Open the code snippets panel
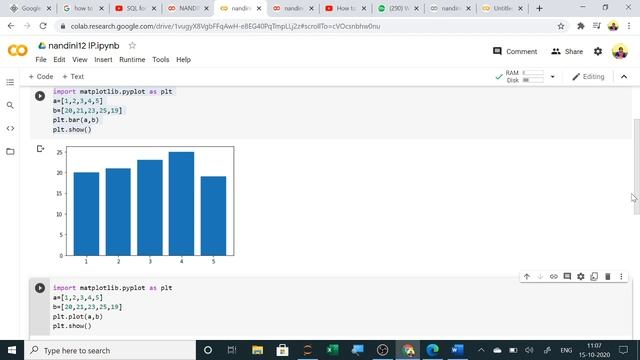 pyautogui.click(x=10, y=128)
